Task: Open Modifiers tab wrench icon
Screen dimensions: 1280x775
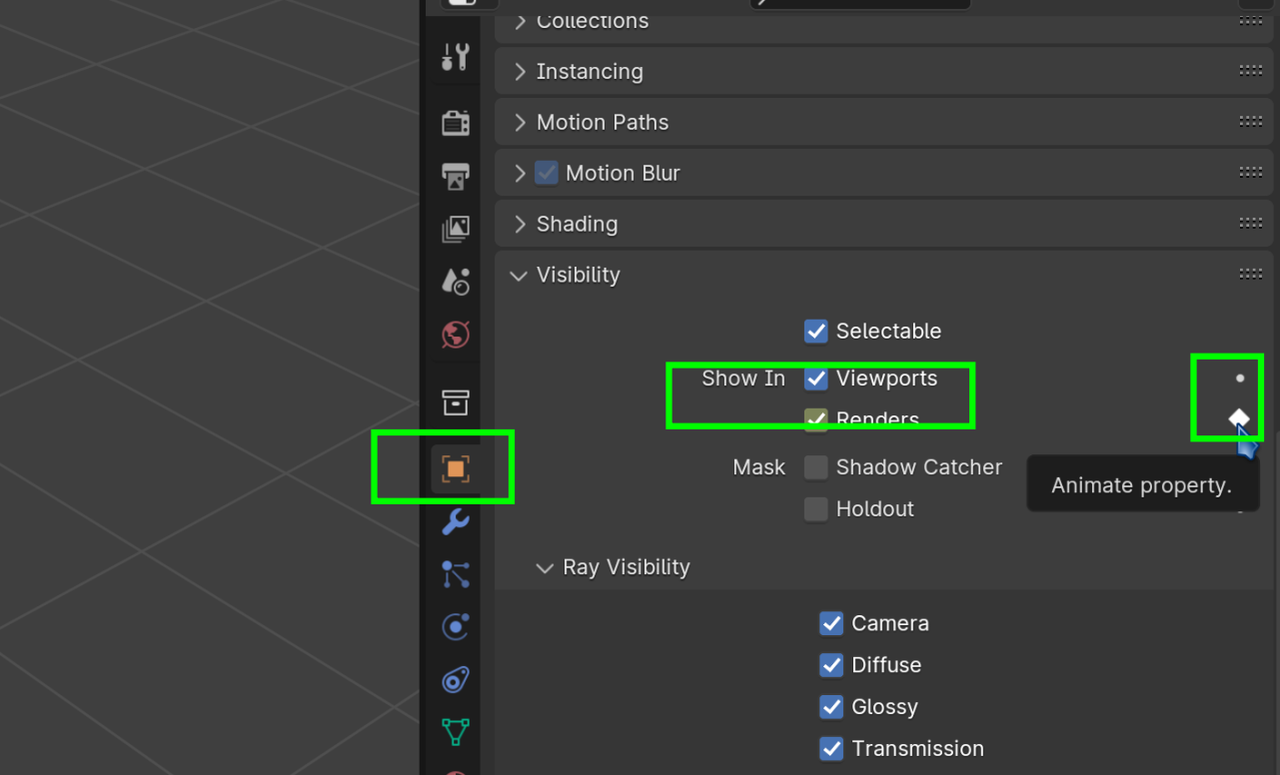Action: pos(456,521)
